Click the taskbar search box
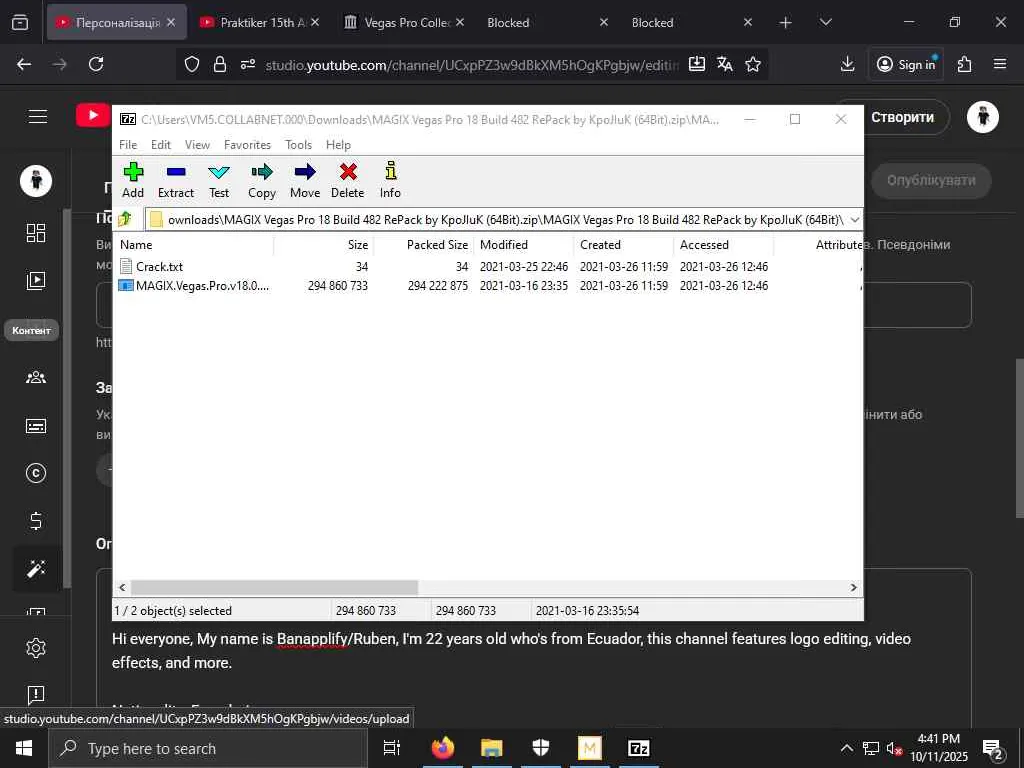The height and width of the screenshot is (768, 1024). [x=208, y=748]
